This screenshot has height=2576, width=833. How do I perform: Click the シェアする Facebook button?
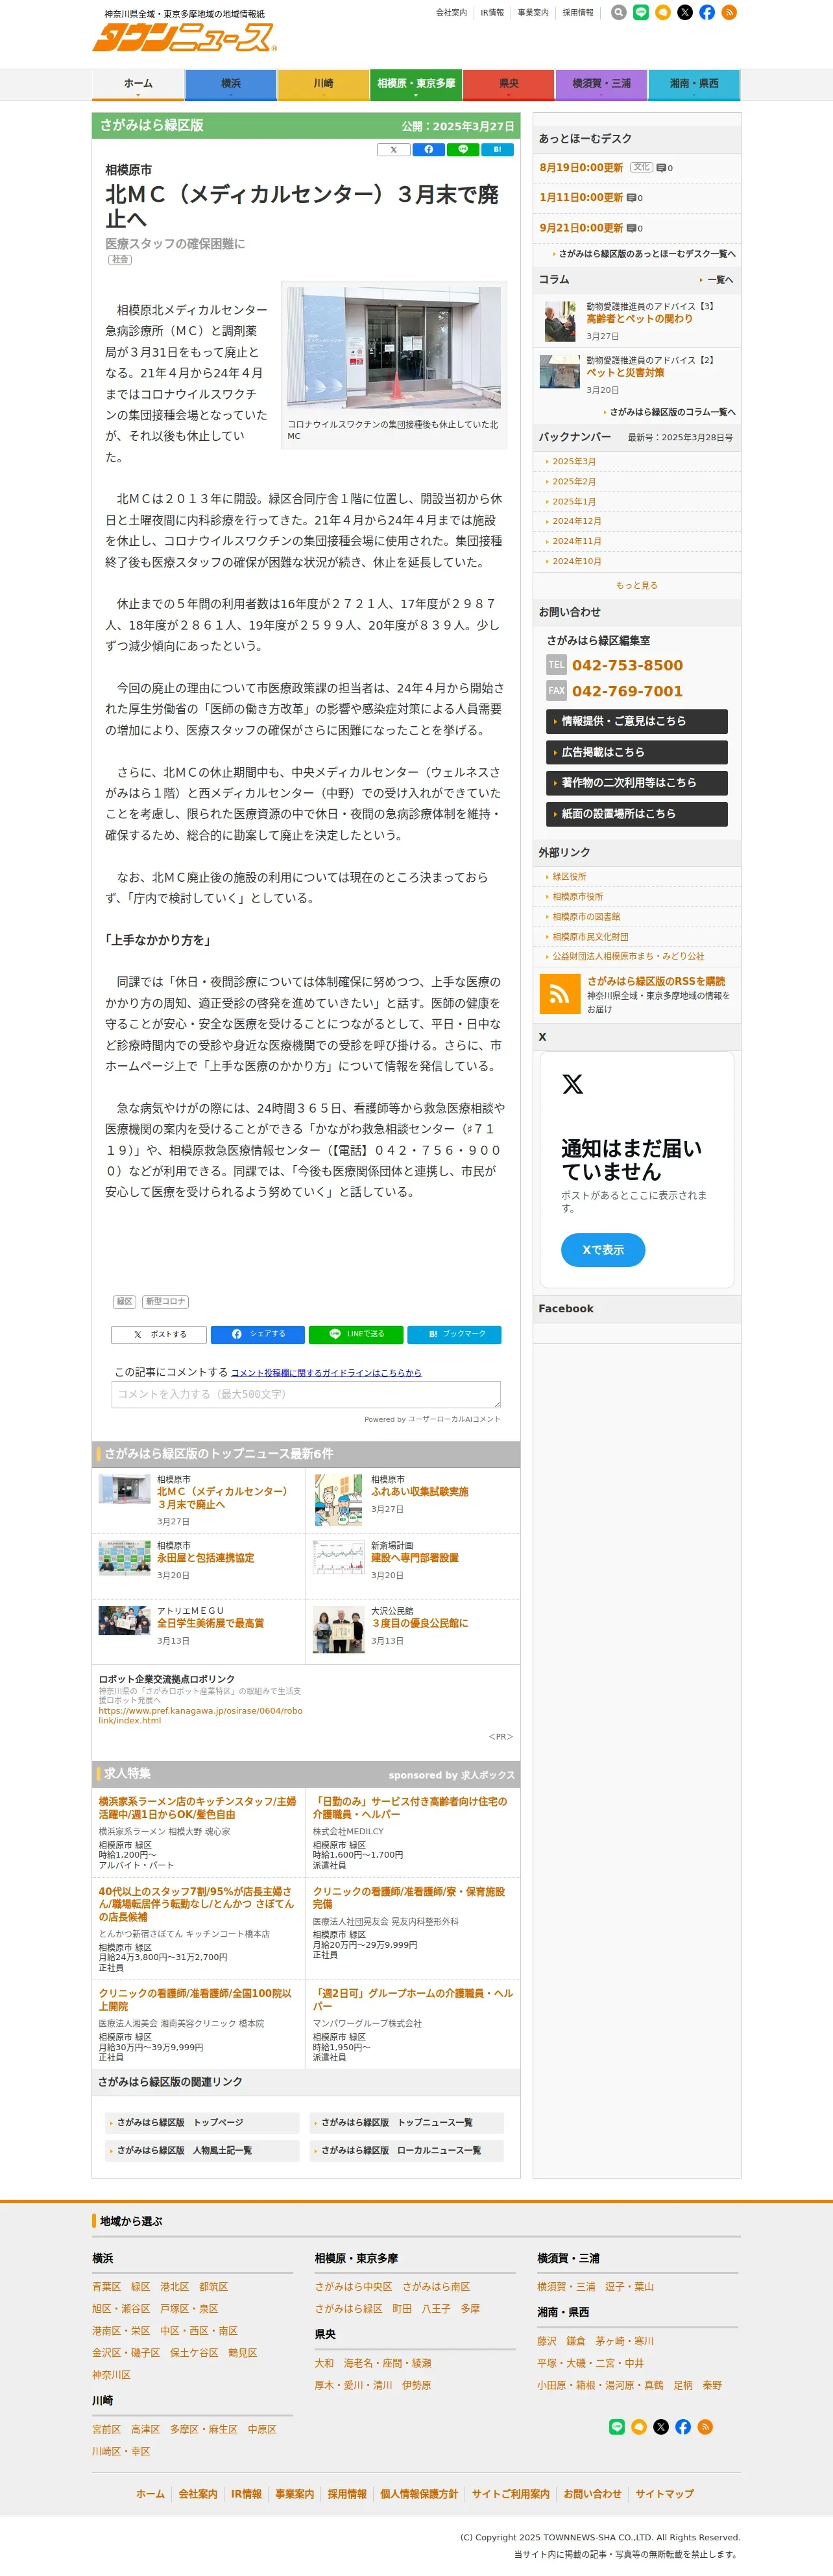point(258,1334)
